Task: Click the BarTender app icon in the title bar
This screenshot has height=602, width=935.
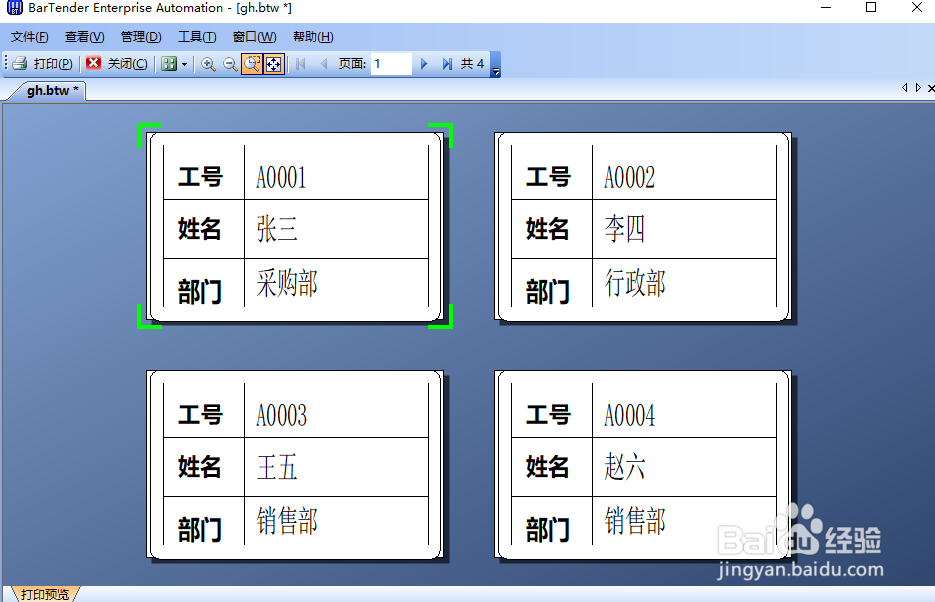Action: (x=14, y=8)
